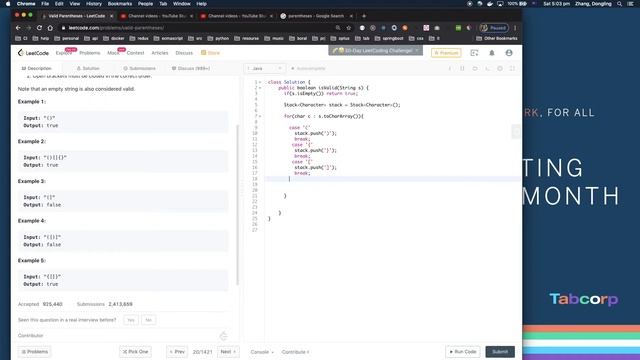Click the problem description scrollbar
This screenshot has width=640, height=360.
pos(238,204)
